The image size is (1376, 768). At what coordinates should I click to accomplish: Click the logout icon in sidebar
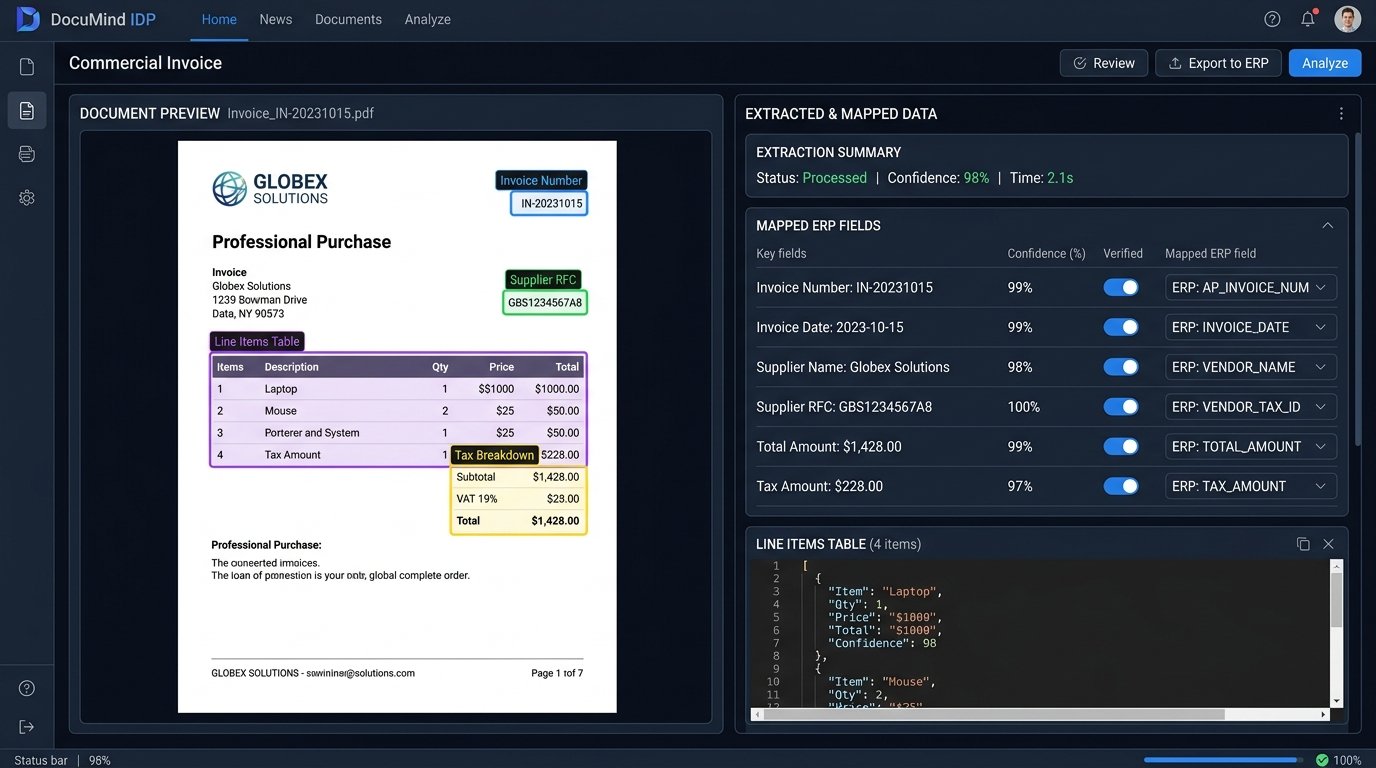pos(27,727)
